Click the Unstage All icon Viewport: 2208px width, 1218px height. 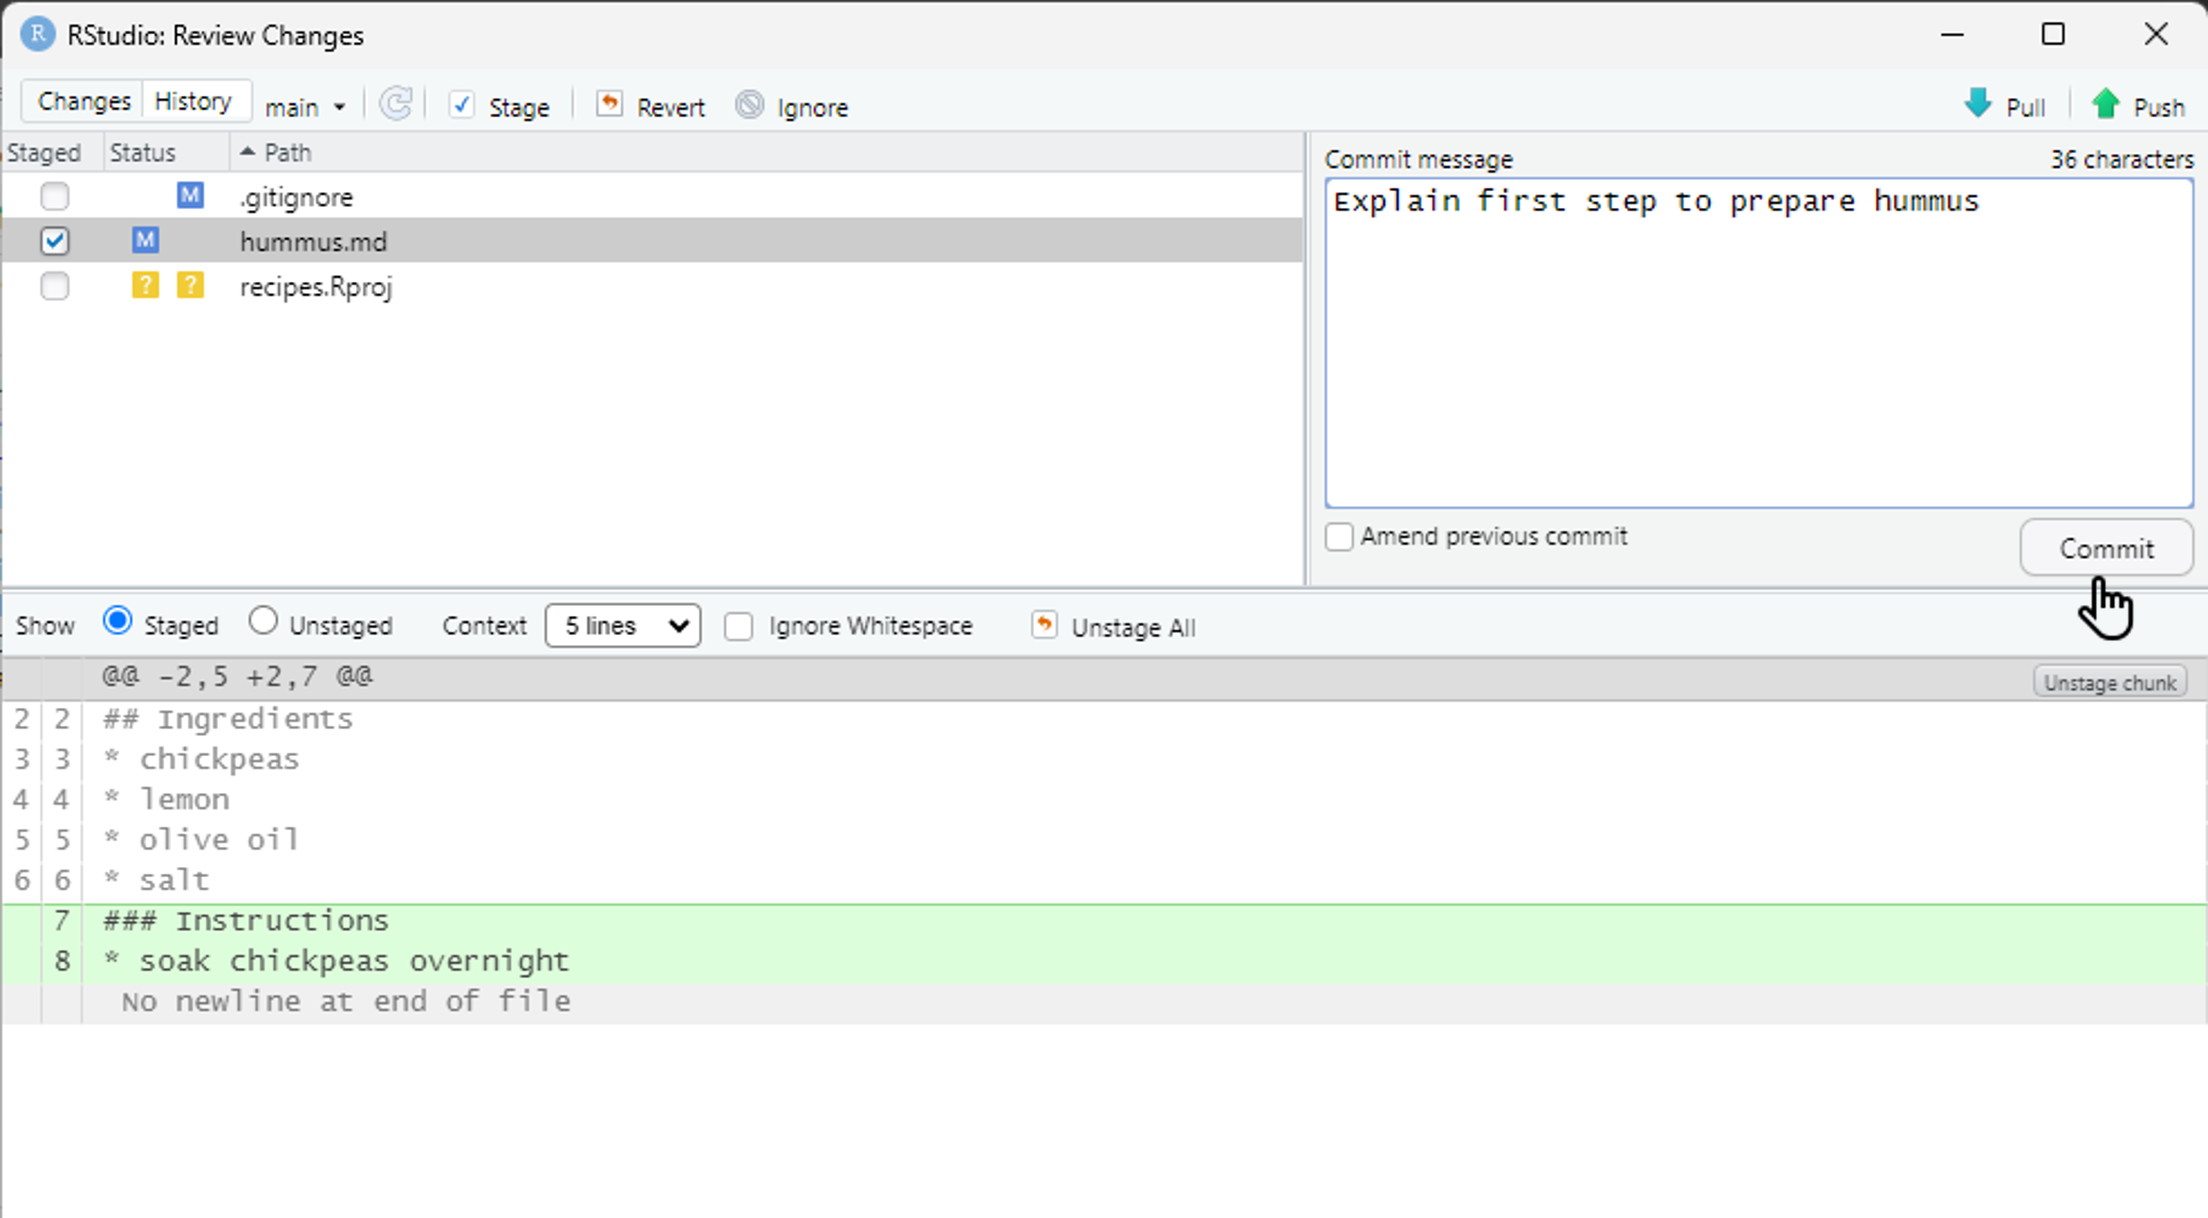(x=1045, y=625)
